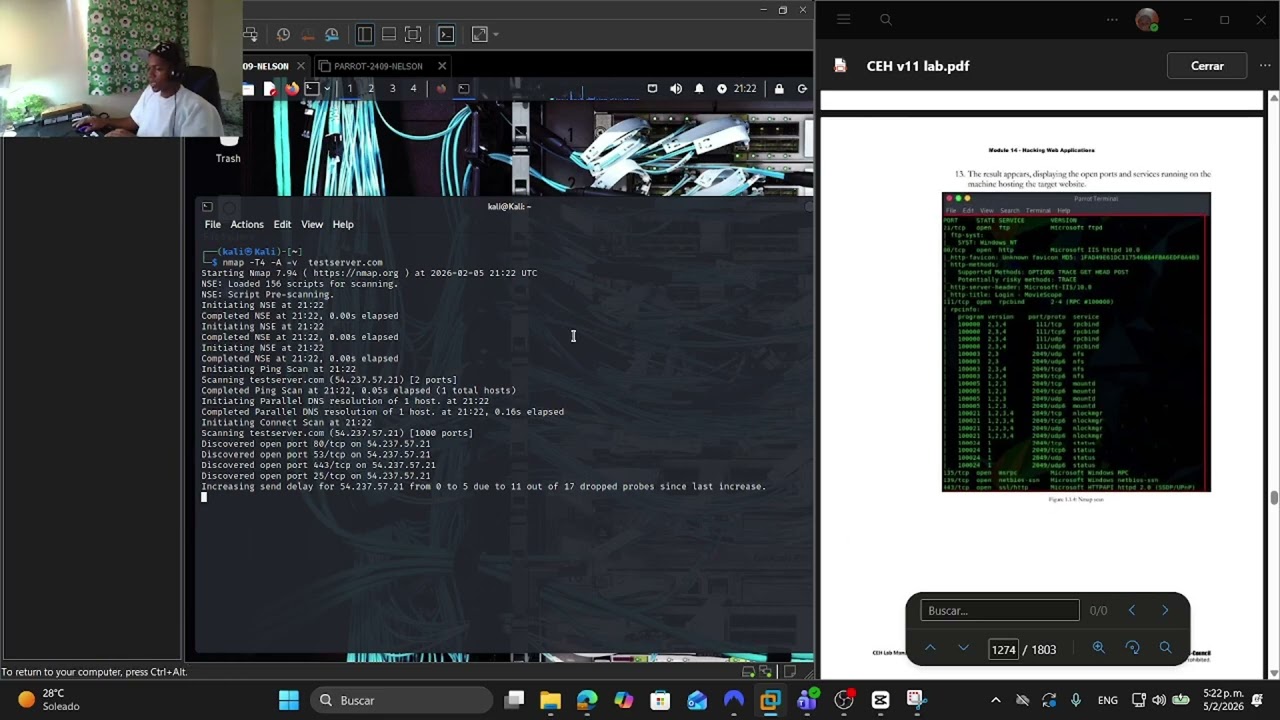
Task: Toggle the thumbnail bar view icon
Action: (x=389, y=35)
